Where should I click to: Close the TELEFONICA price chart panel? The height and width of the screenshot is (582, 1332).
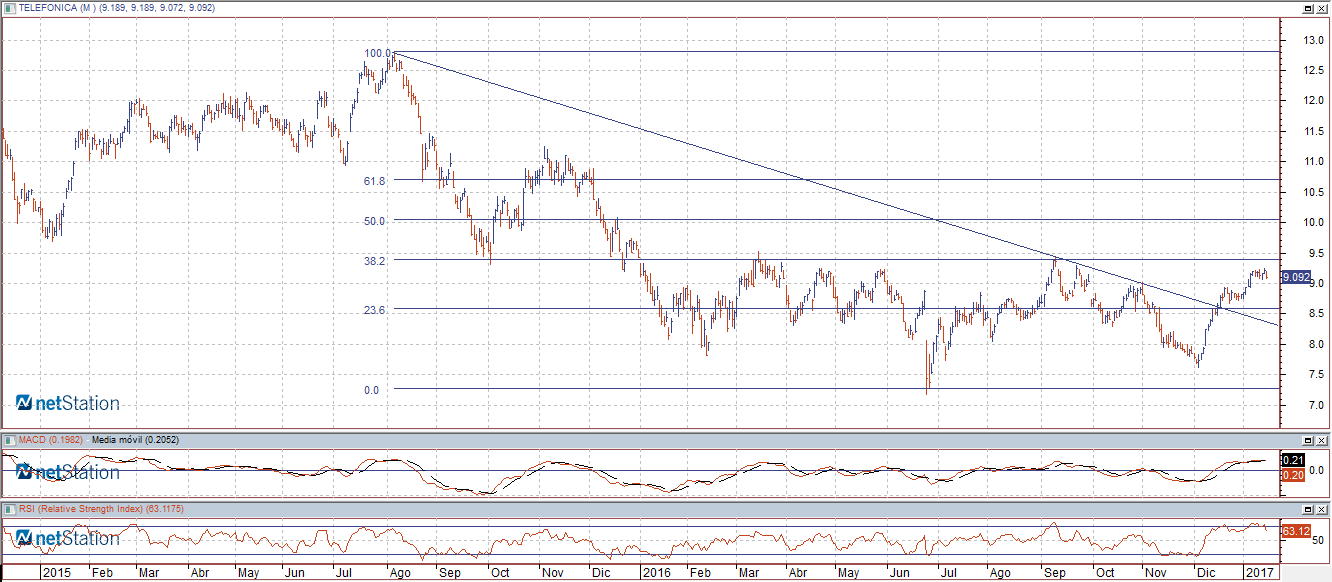[1322, 8]
